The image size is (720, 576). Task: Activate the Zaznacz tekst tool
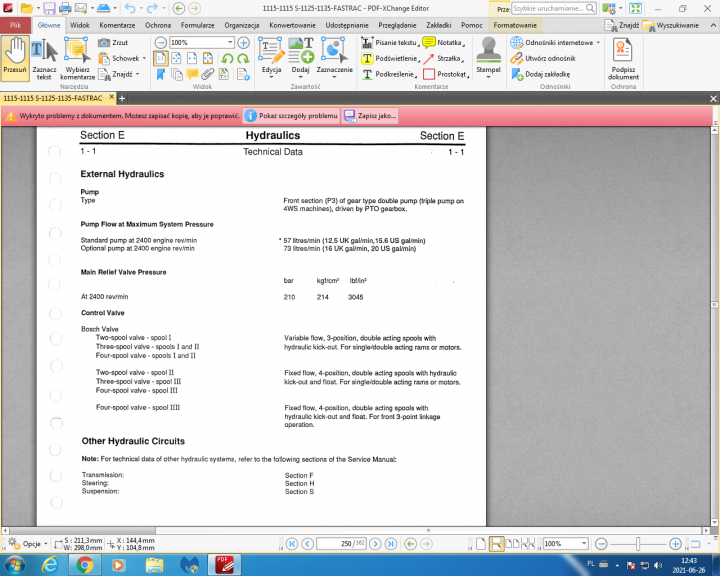point(44,58)
